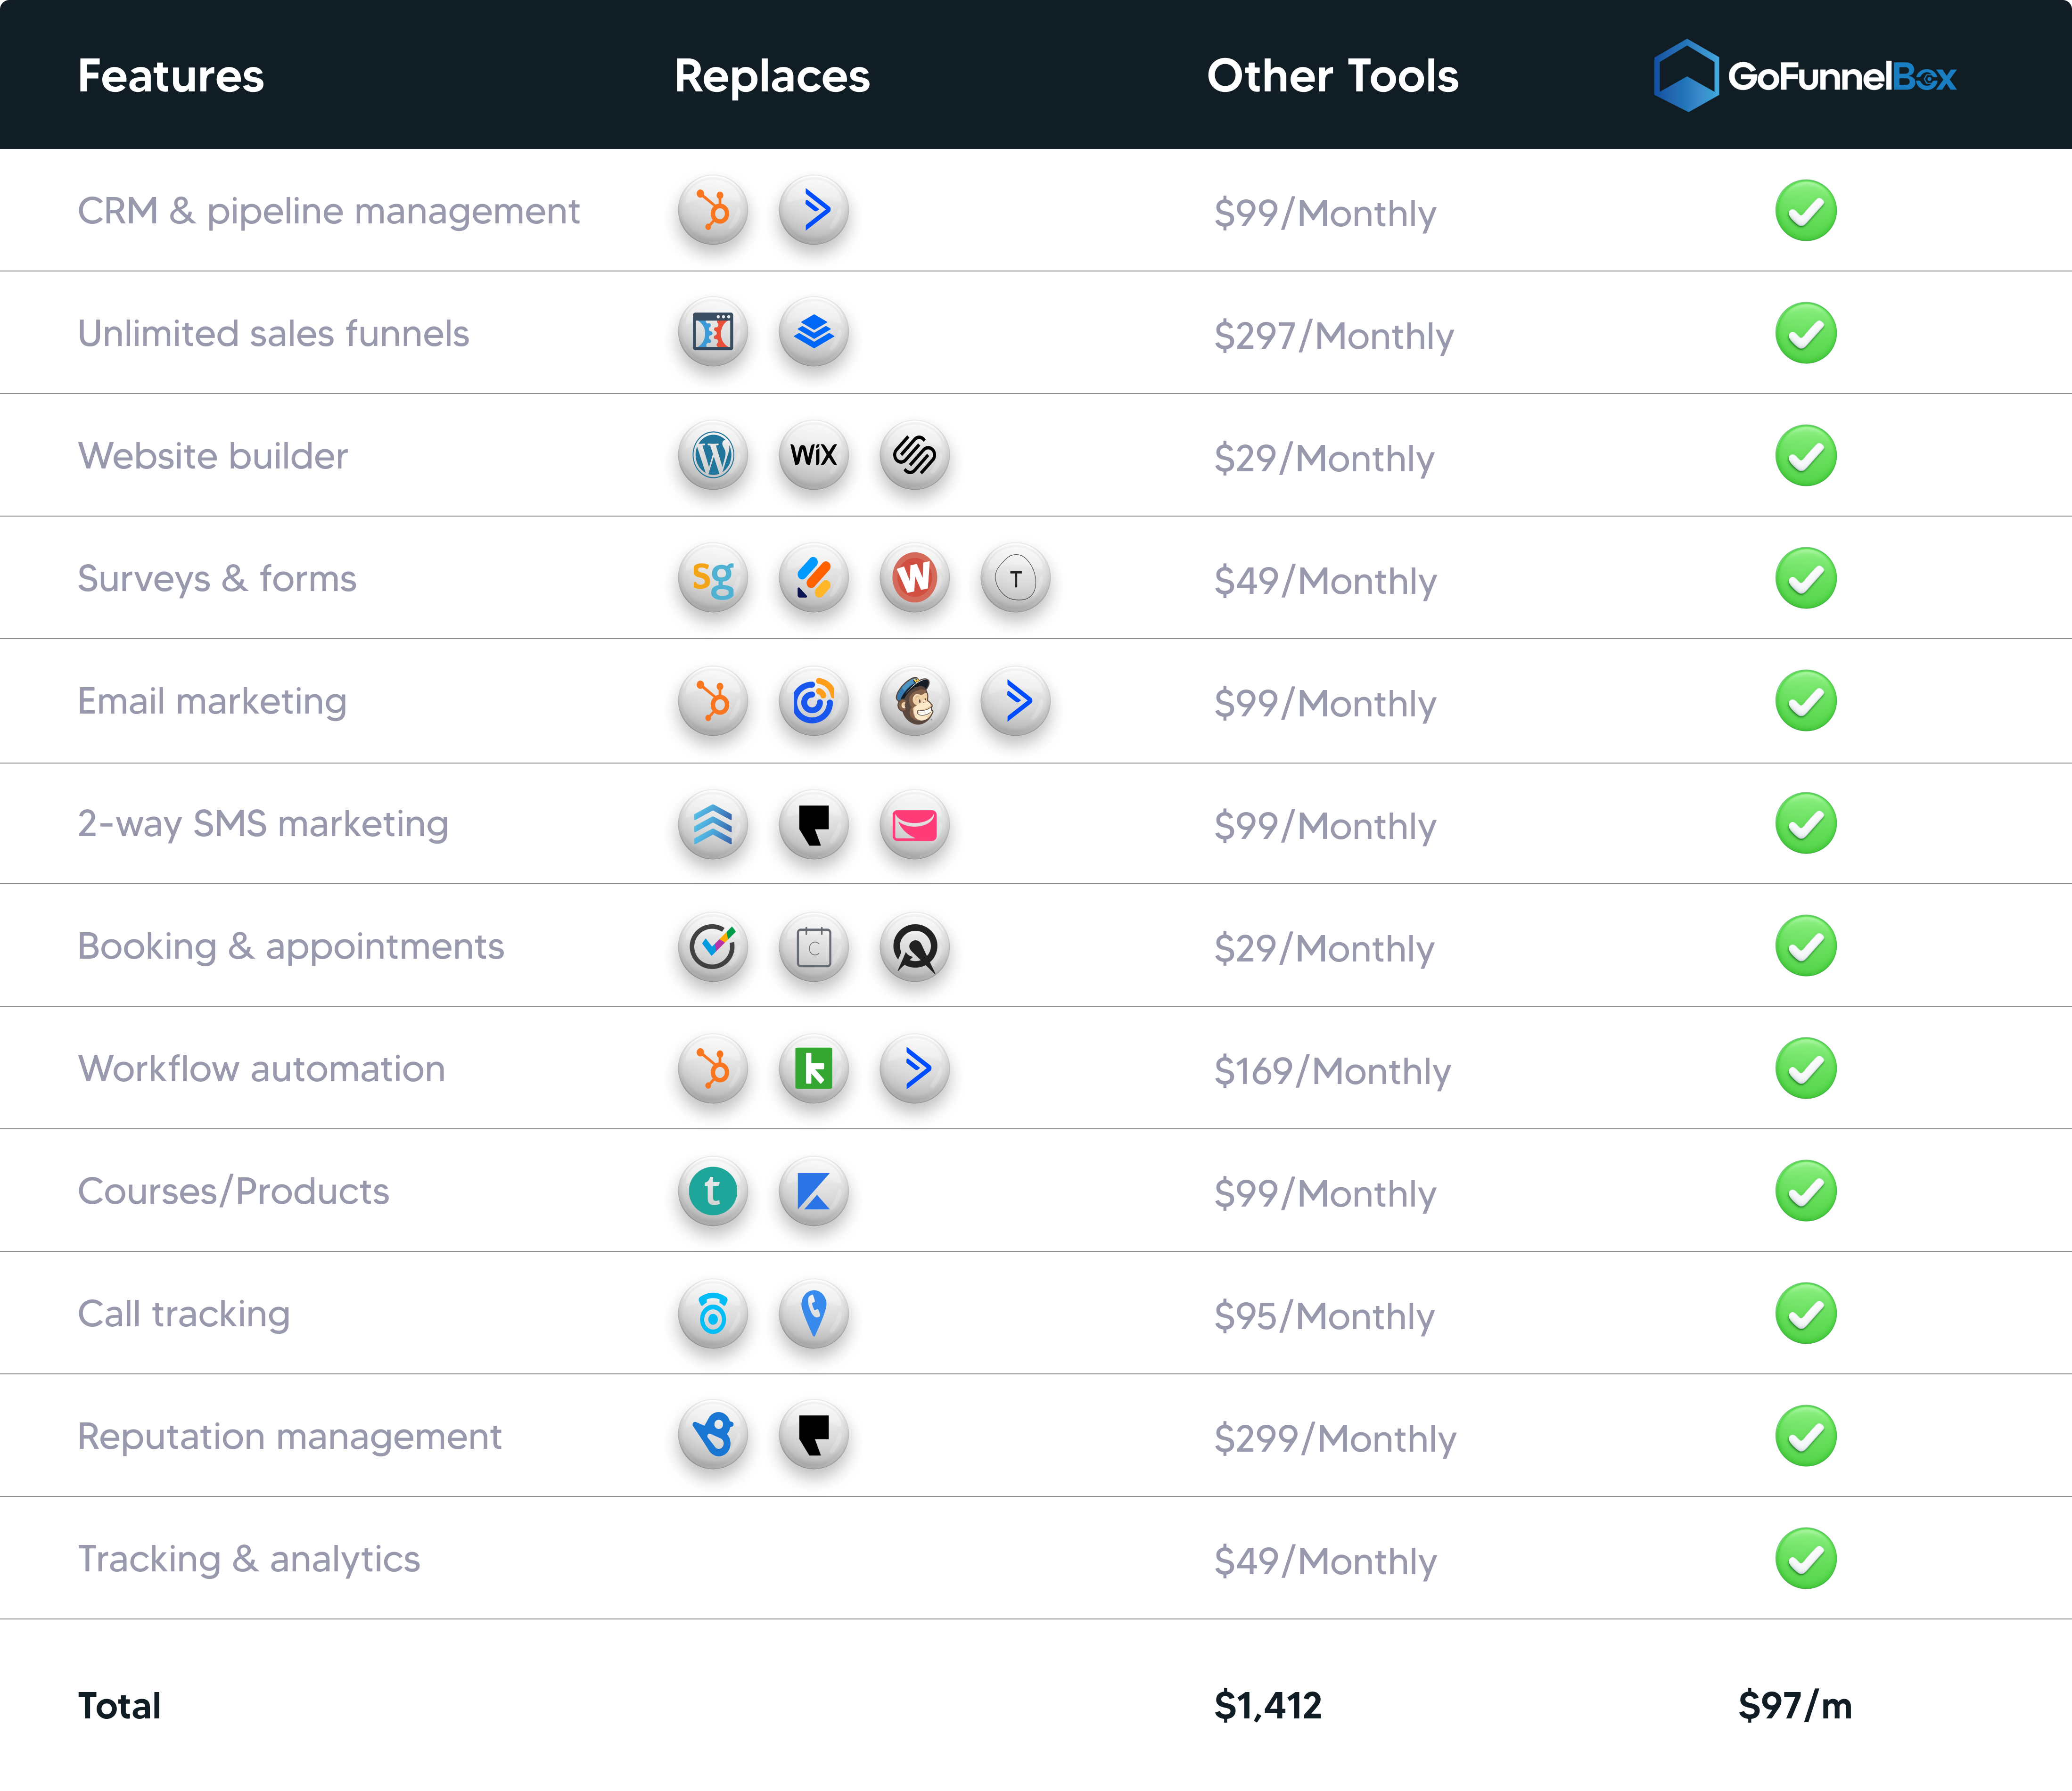This screenshot has width=2072, height=1791.
Task: Click the CallRail icon in Call tracking row
Action: point(713,1313)
